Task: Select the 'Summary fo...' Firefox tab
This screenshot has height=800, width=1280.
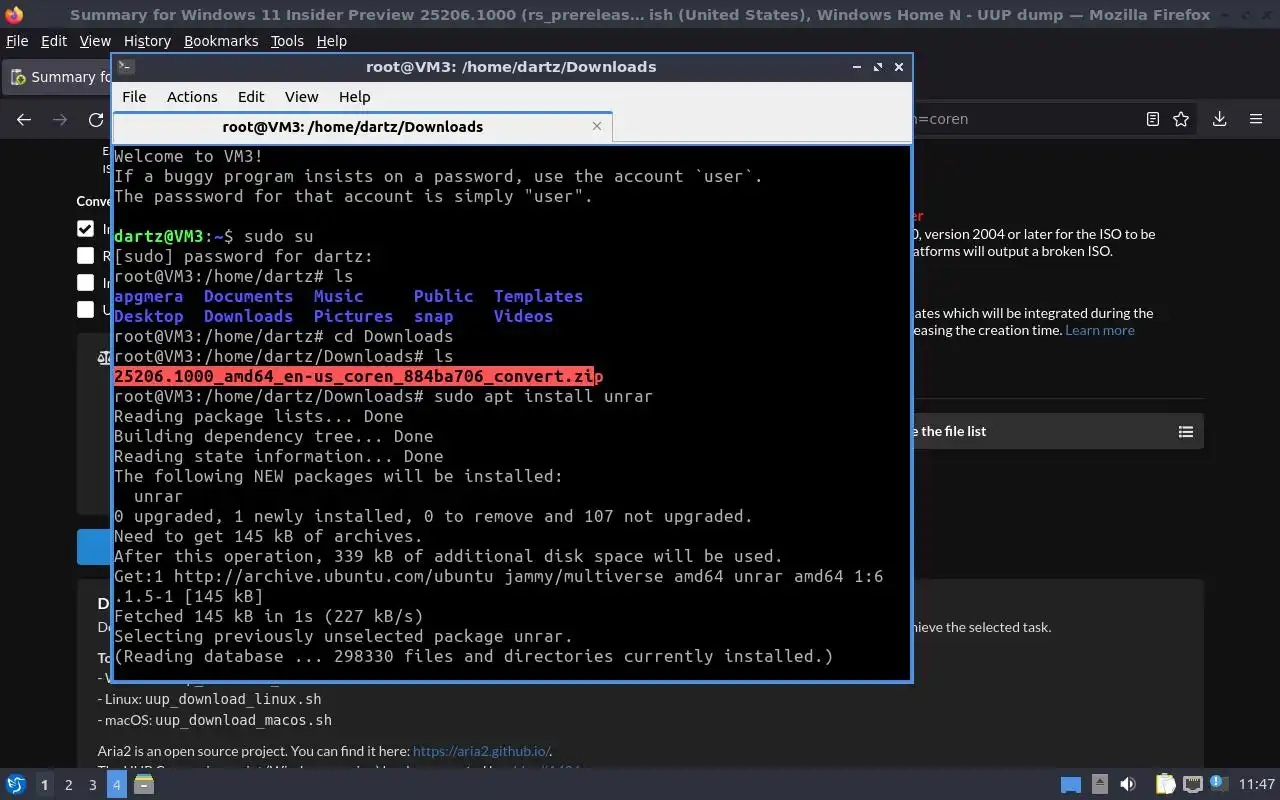Action: [x=58, y=77]
